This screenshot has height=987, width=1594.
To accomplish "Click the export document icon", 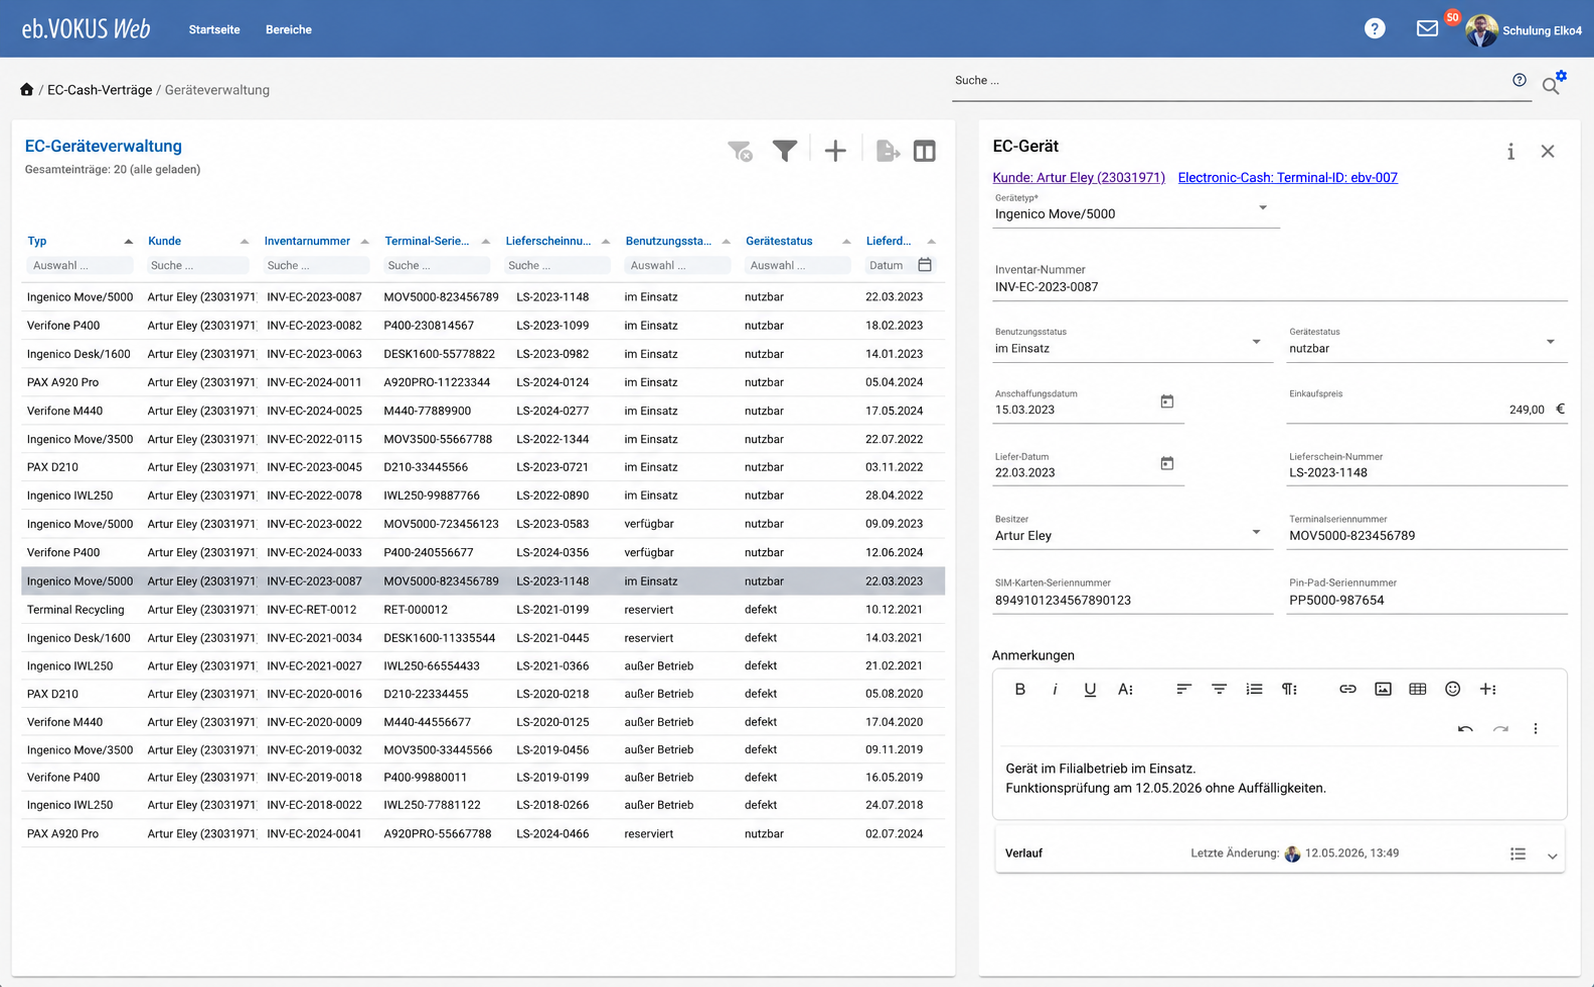I will pyautogui.click(x=888, y=151).
